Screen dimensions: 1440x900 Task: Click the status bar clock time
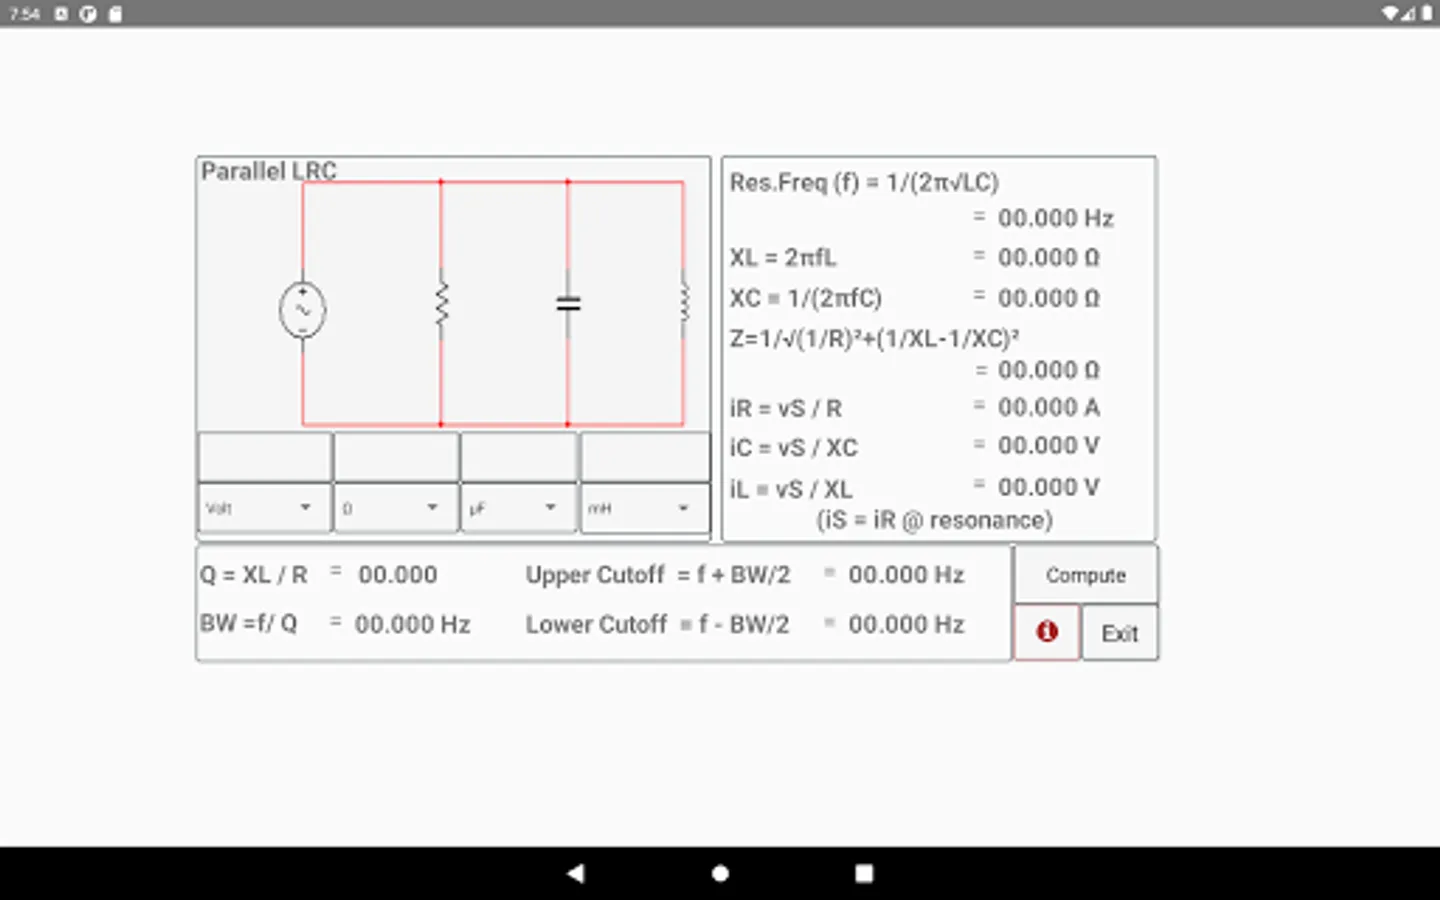(24, 14)
